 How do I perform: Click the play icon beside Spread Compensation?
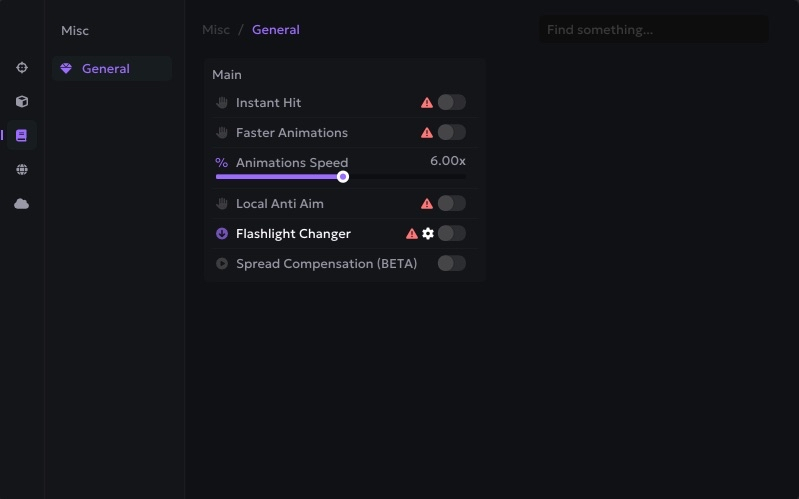coord(222,264)
